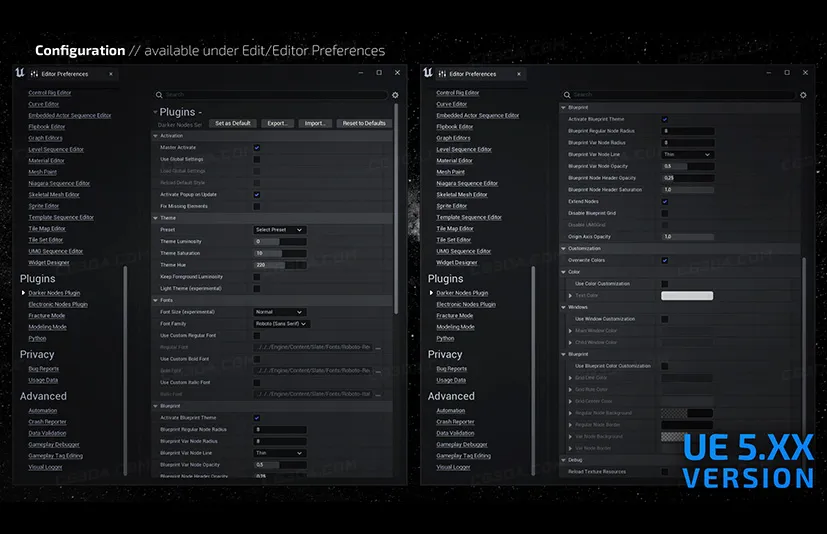Click Regular Node Background color swatch
827x534 pixels.
687,413
